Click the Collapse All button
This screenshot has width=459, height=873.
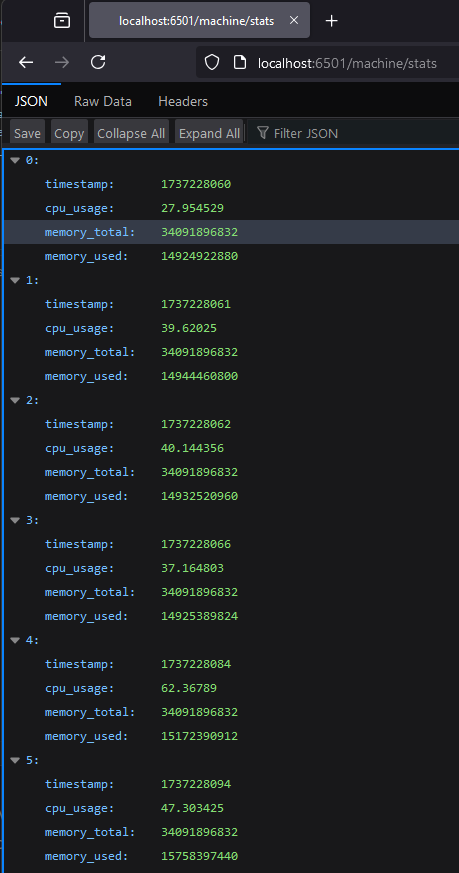click(131, 134)
